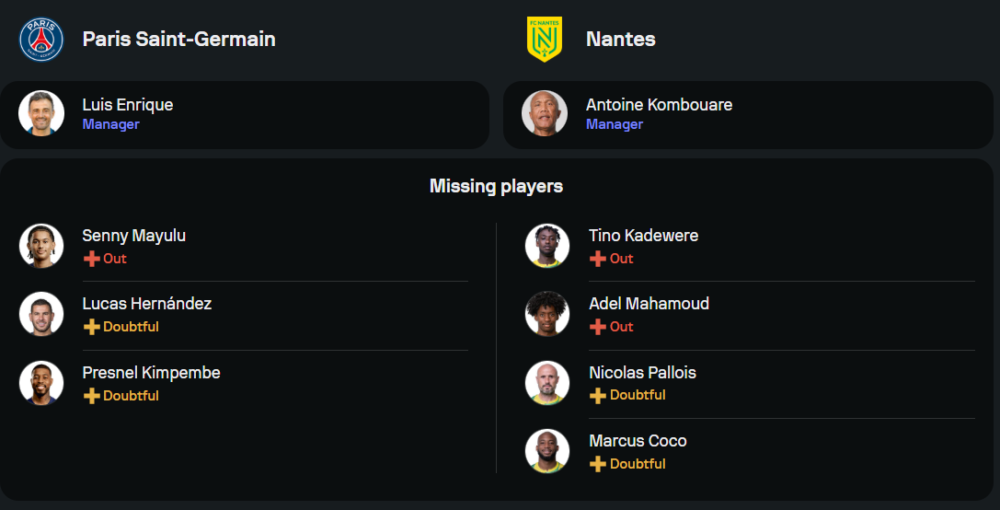Viewport: 1000px width, 510px height.
Task: Select Lucas Hernández's player avatar
Action: 41,314
